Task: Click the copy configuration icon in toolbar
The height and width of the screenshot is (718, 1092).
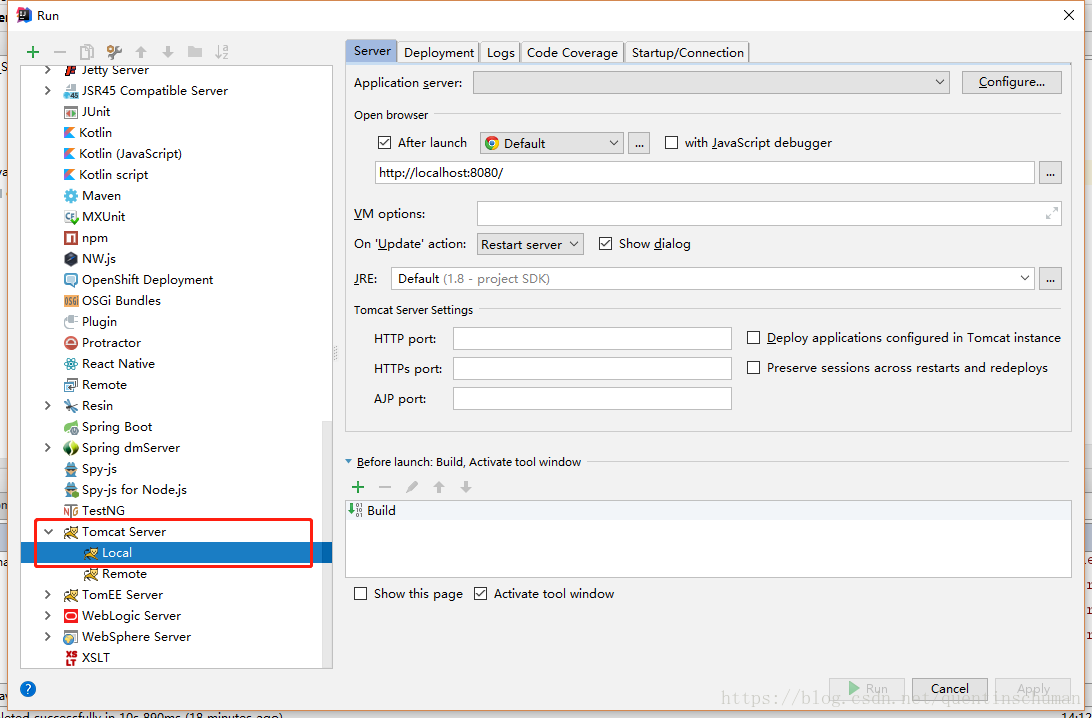Action: tap(87, 52)
